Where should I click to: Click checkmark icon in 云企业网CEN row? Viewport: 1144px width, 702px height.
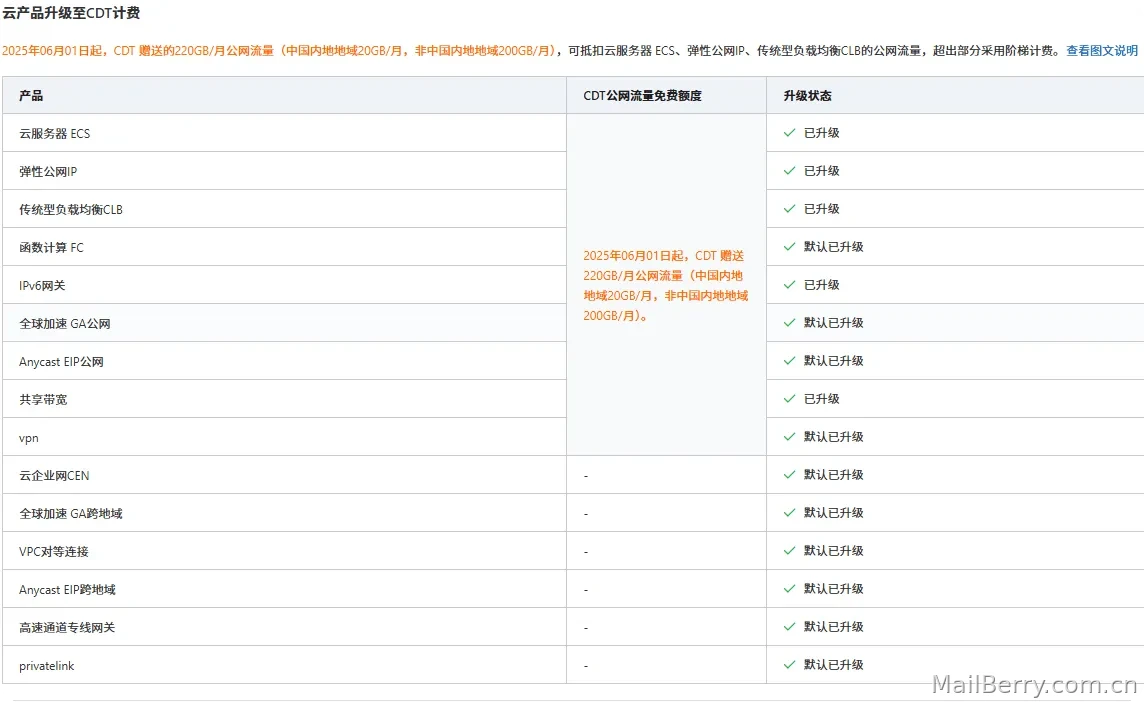tap(789, 474)
